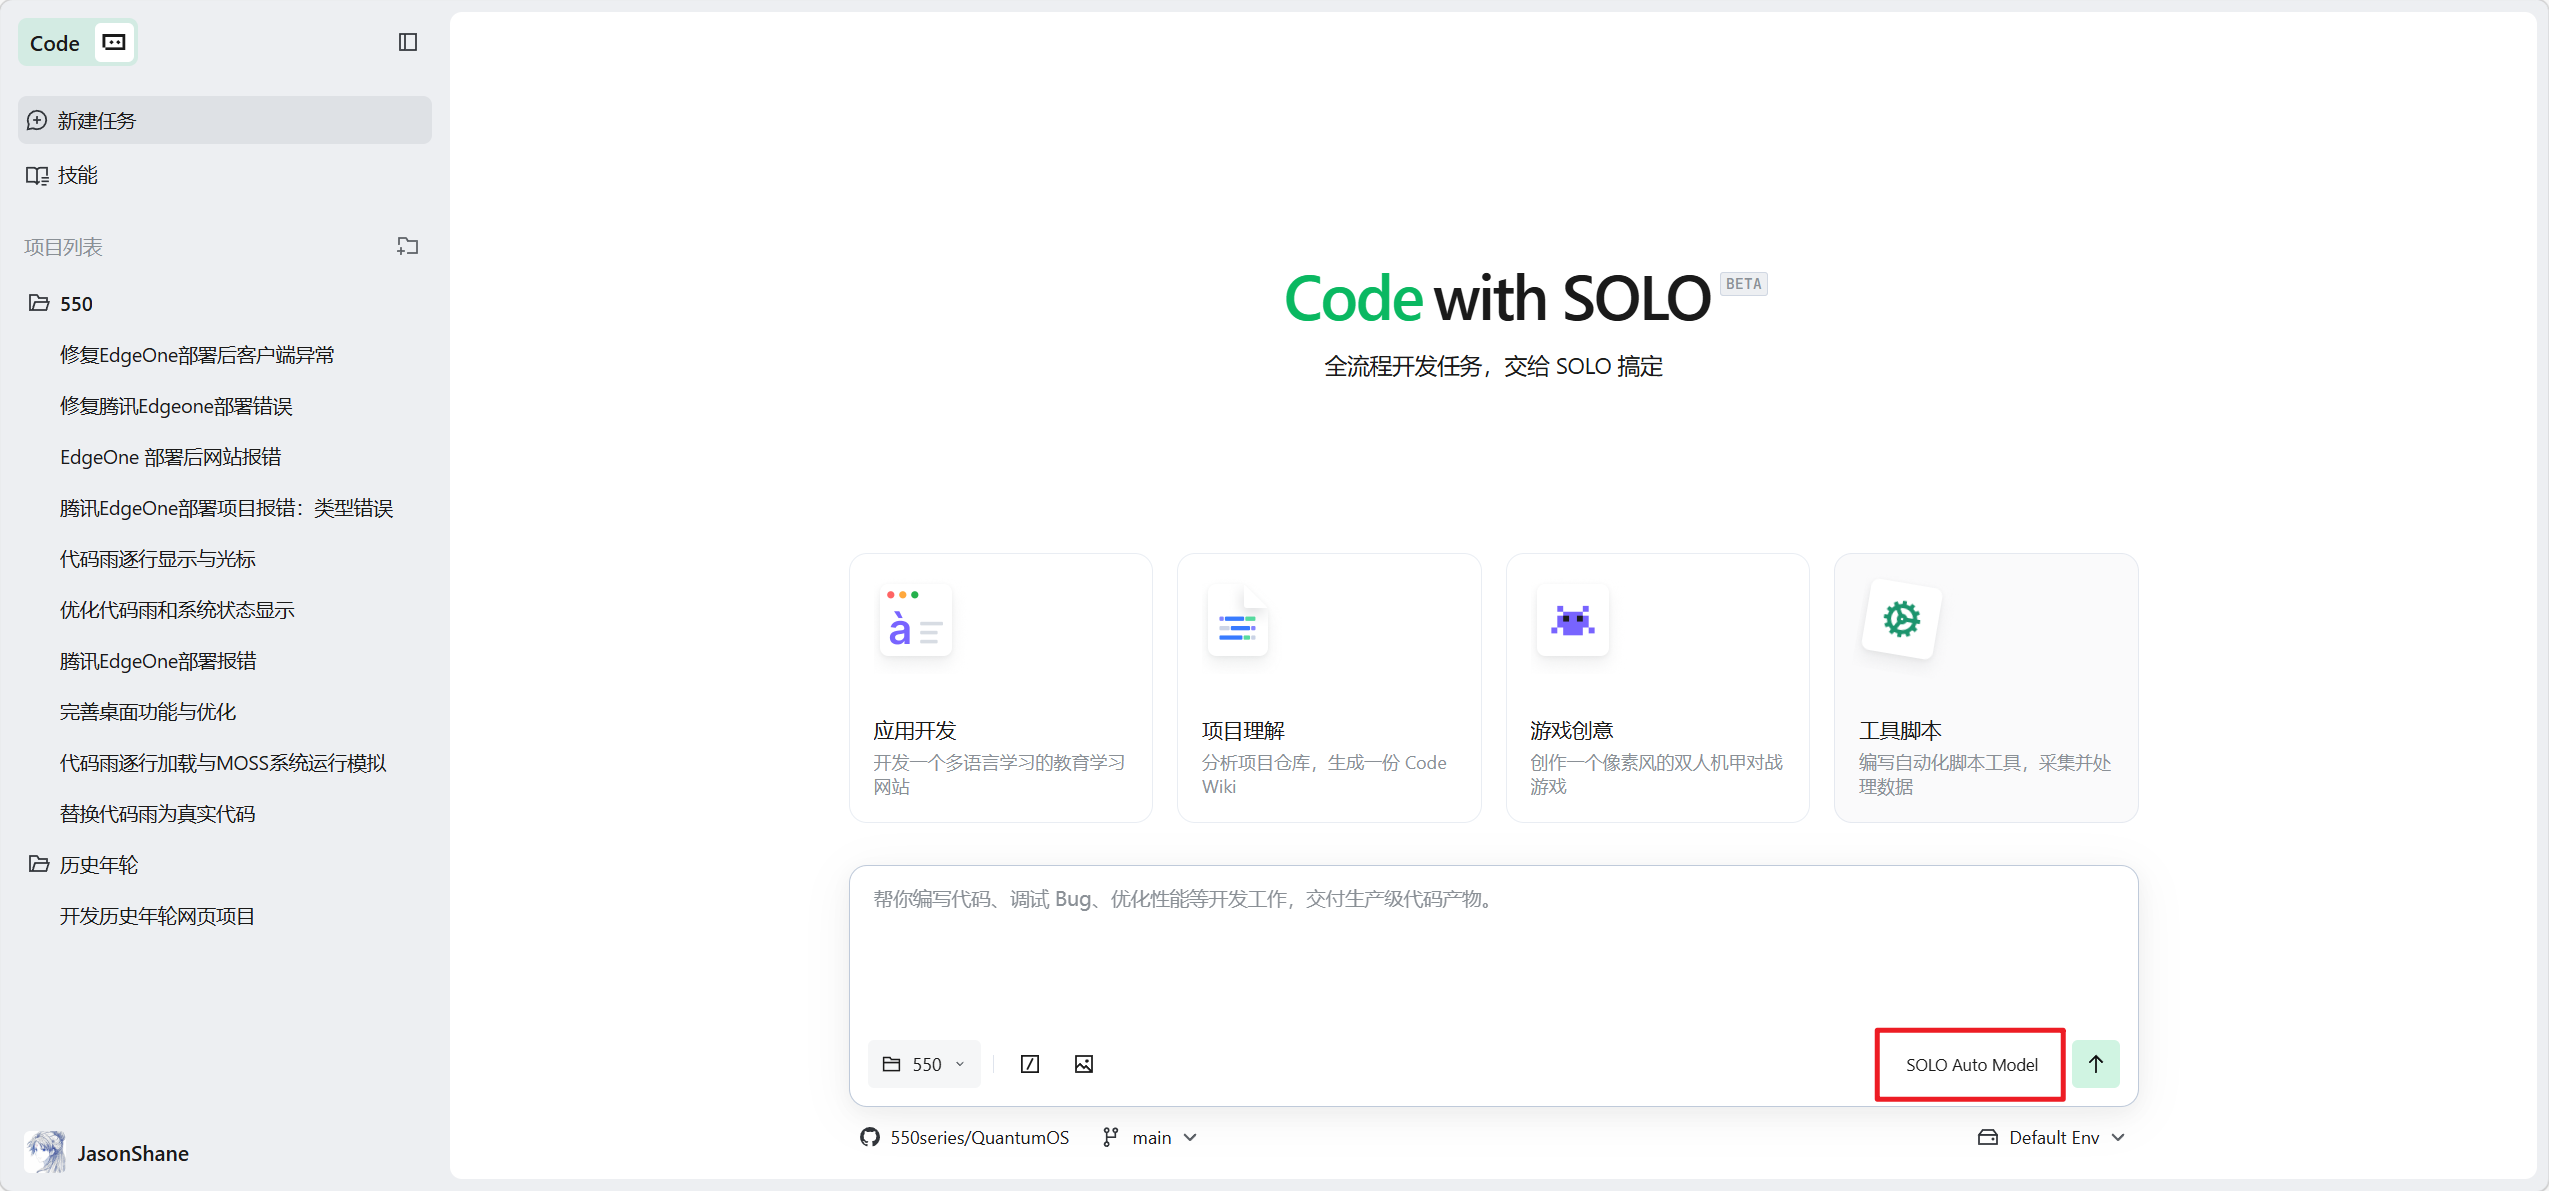This screenshot has height=1191, width=2549.
Task: Collapse the 550 project folder
Action: point(39,303)
